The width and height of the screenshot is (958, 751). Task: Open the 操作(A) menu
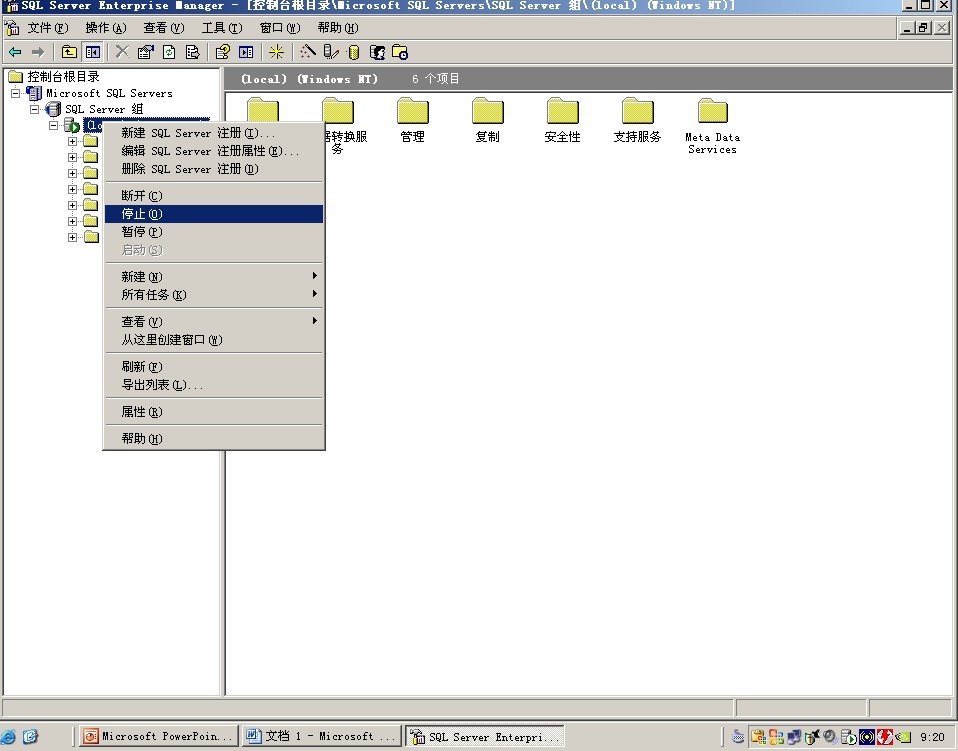click(x=106, y=28)
